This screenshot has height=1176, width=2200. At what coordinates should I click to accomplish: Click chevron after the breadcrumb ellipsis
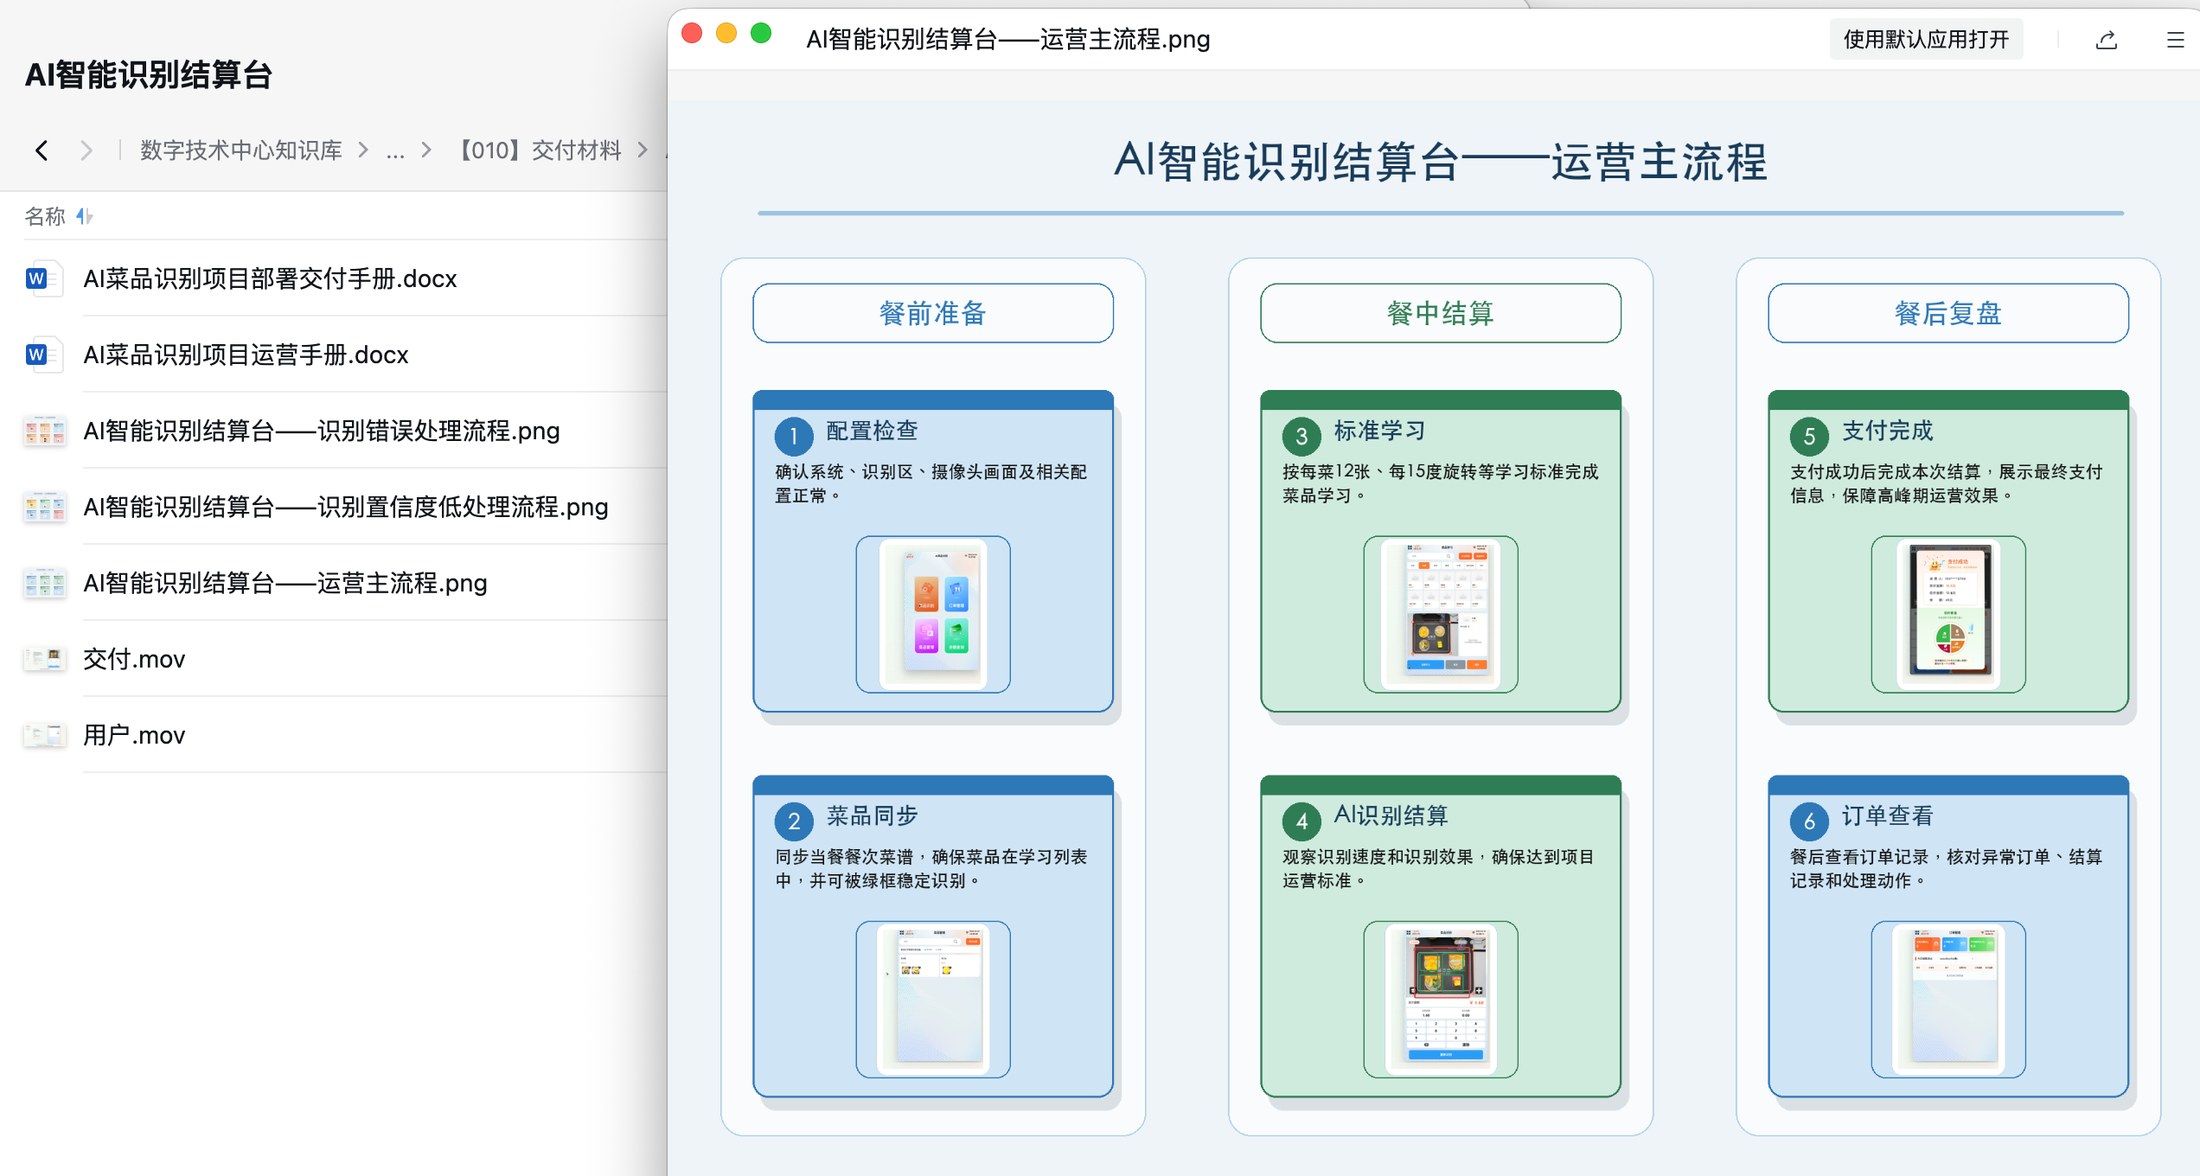tap(427, 151)
